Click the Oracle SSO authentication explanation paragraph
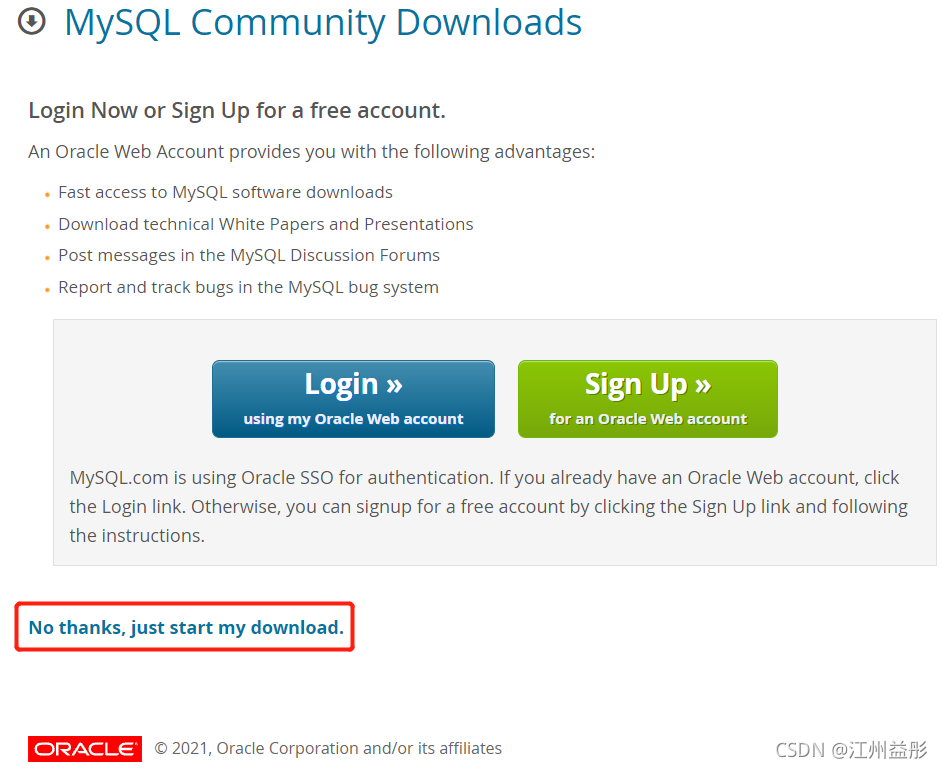 pyautogui.click(x=488, y=506)
